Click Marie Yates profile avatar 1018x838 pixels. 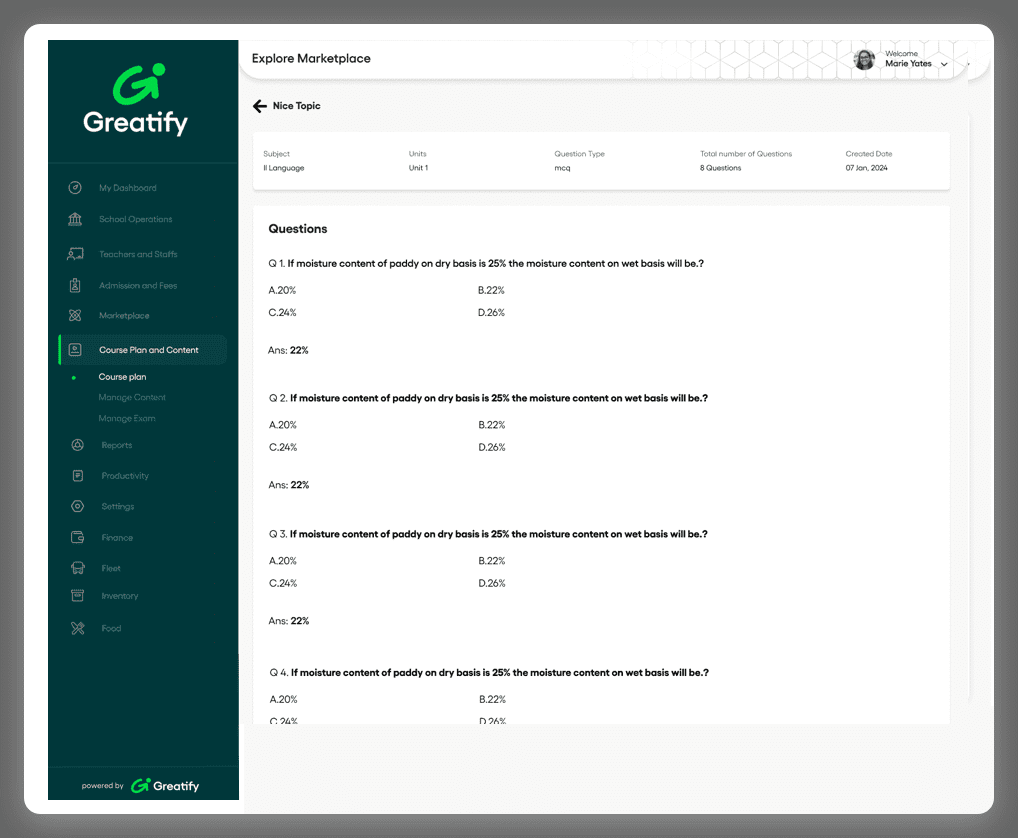[x=864, y=60]
